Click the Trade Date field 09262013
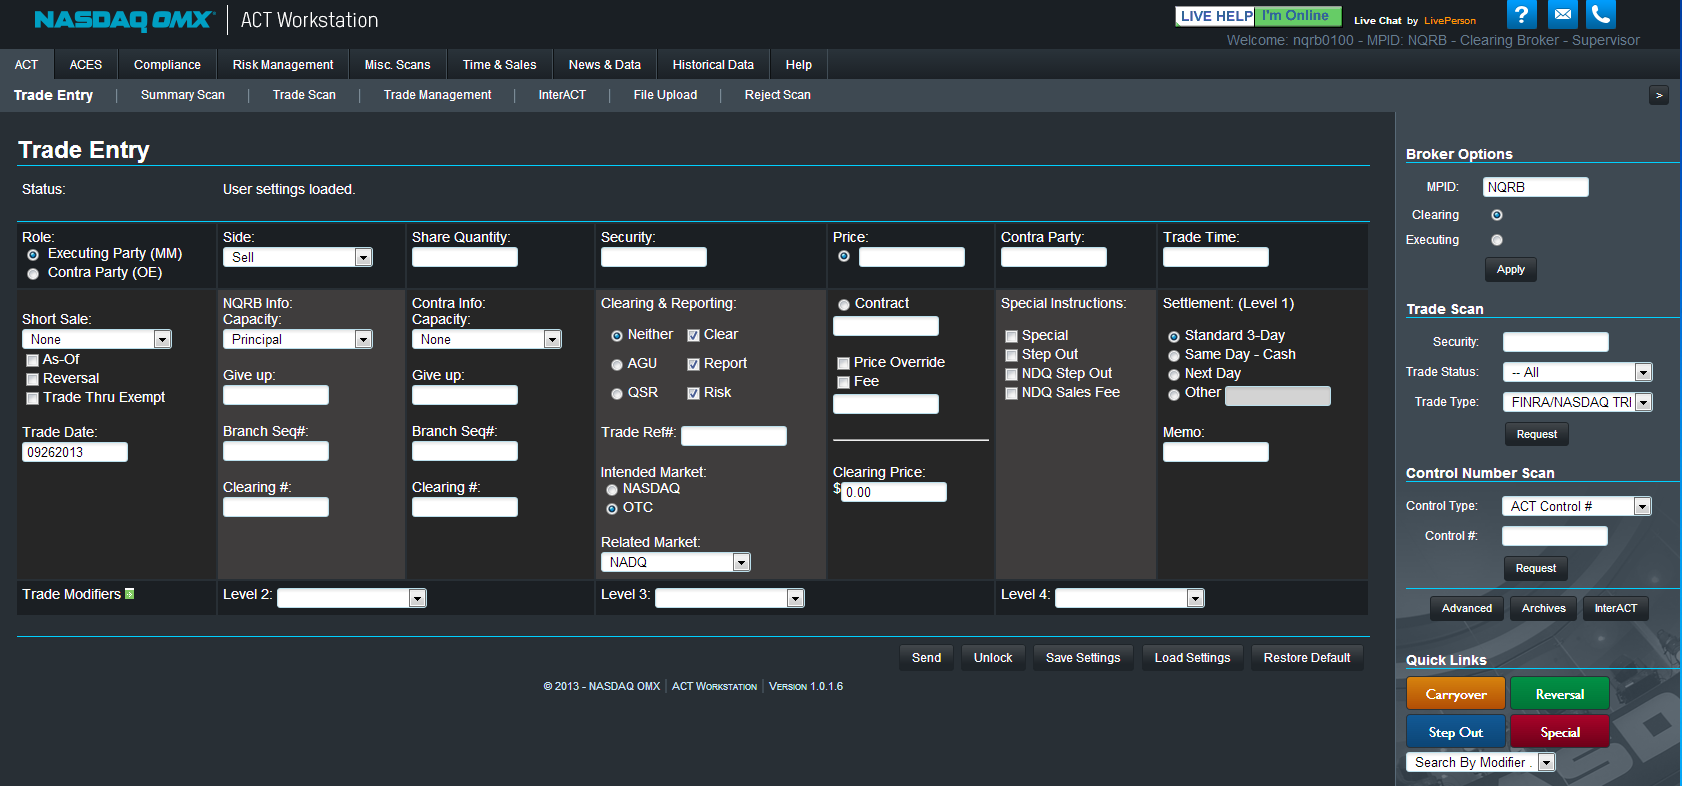1682x786 pixels. [x=75, y=452]
